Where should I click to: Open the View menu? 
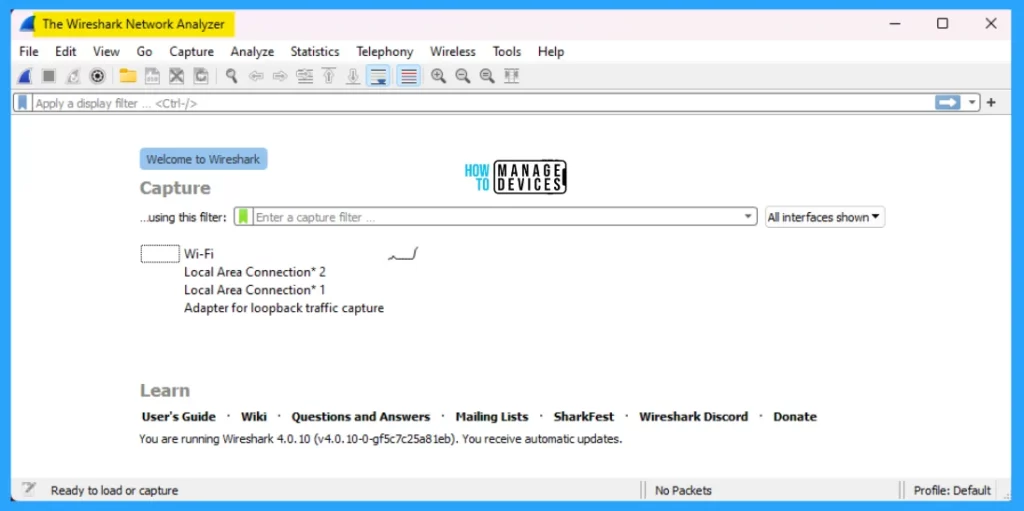point(106,52)
